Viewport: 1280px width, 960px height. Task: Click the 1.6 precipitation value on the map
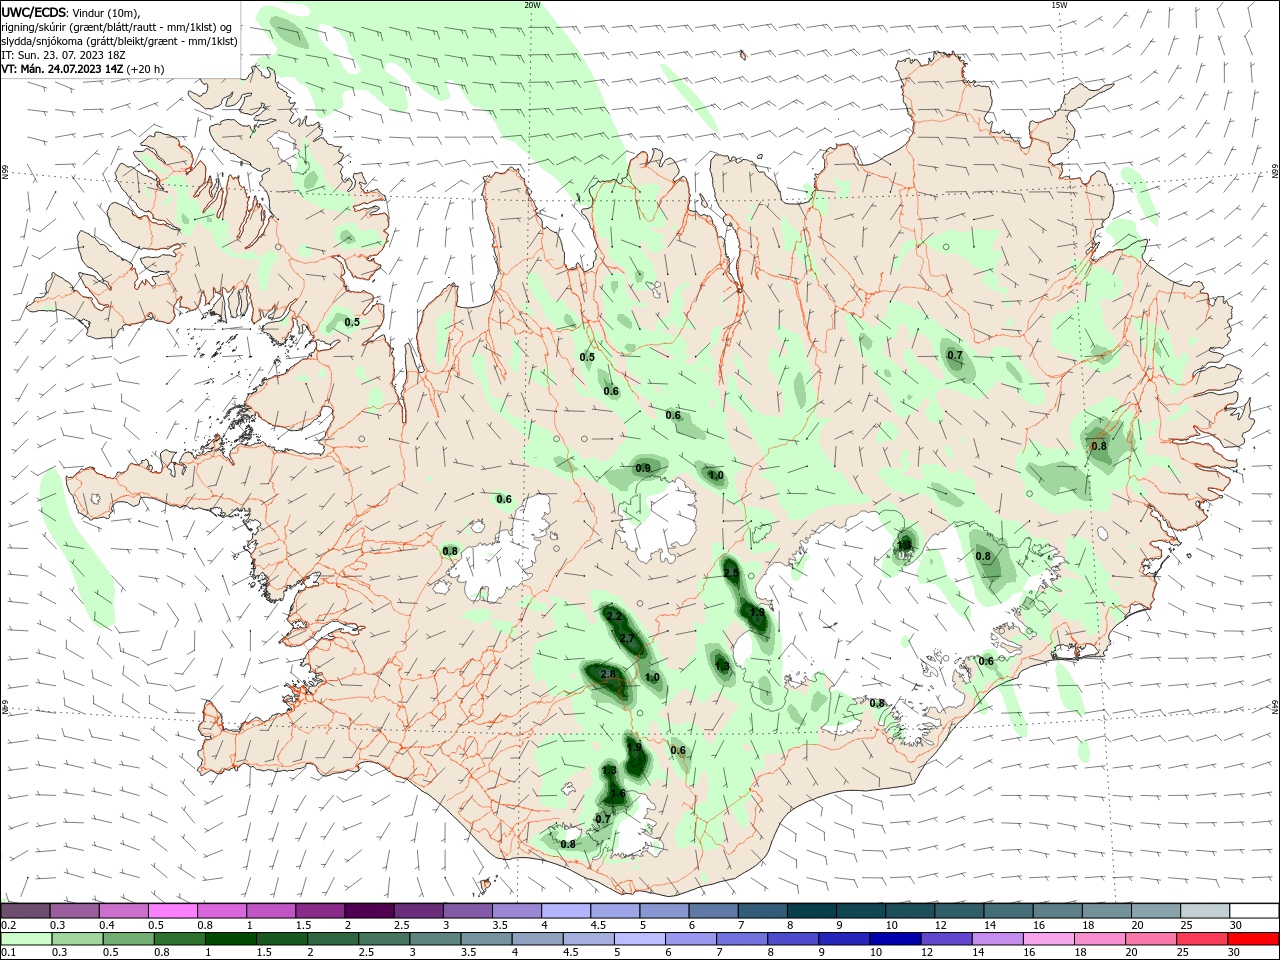pos(618,794)
